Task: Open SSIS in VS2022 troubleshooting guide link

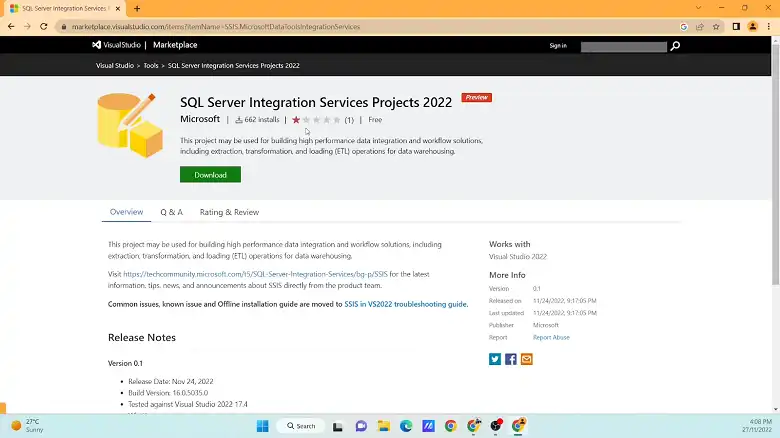Action: (x=405, y=304)
